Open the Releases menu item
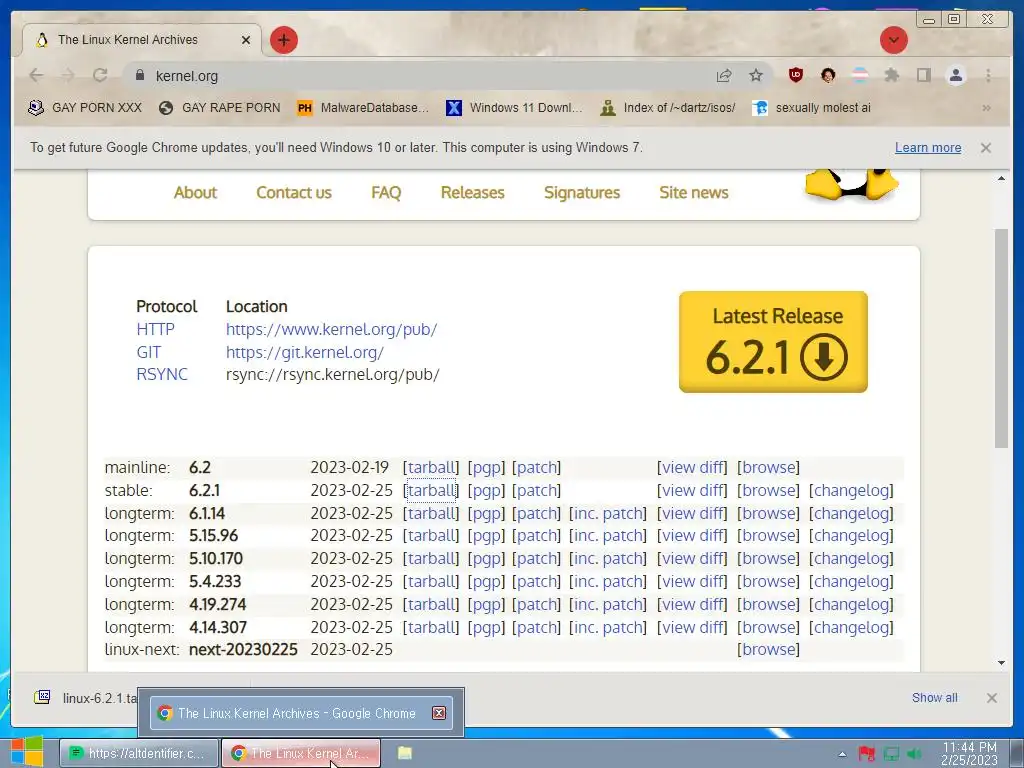The height and width of the screenshot is (768, 1024). 473,193
